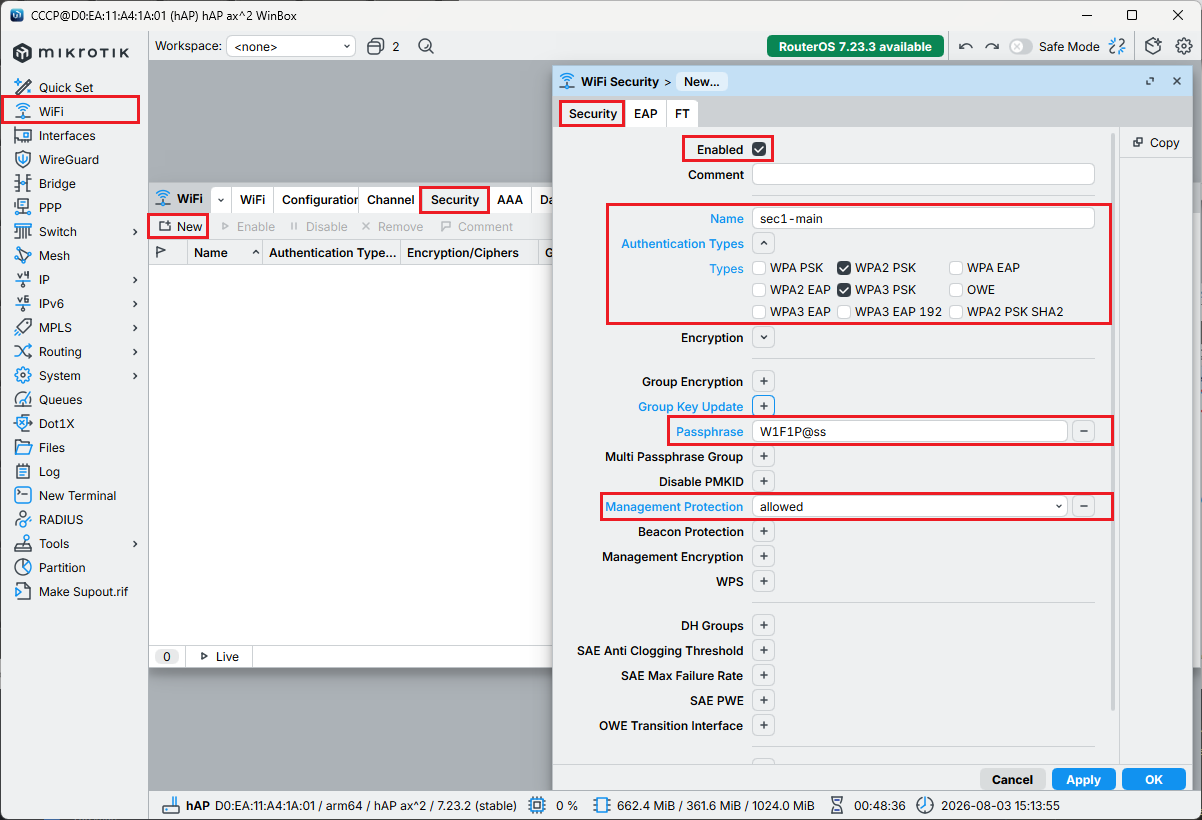Click the cube icon in top toolbar
Image resolution: width=1202 pixels, height=820 pixels.
coord(1153,46)
